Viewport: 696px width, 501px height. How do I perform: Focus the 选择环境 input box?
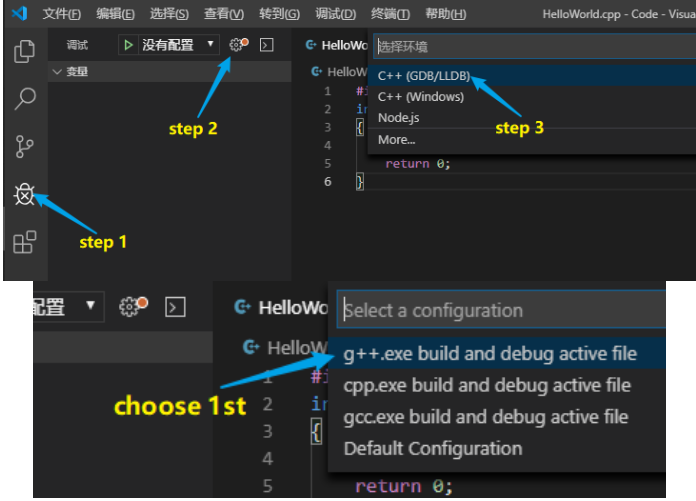click(x=534, y=46)
